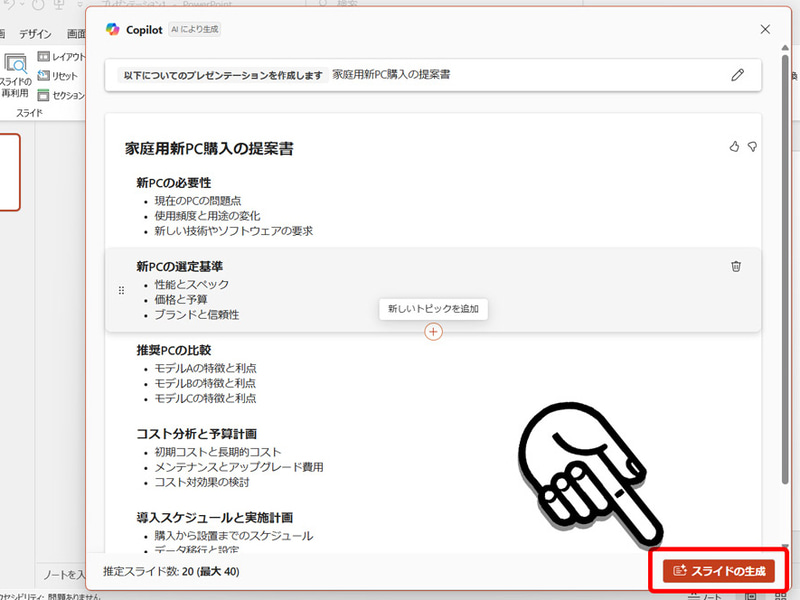Click the dialog's vertical scrollbar thumb
The height and width of the screenshot is (600, 800).
[785, 269]
